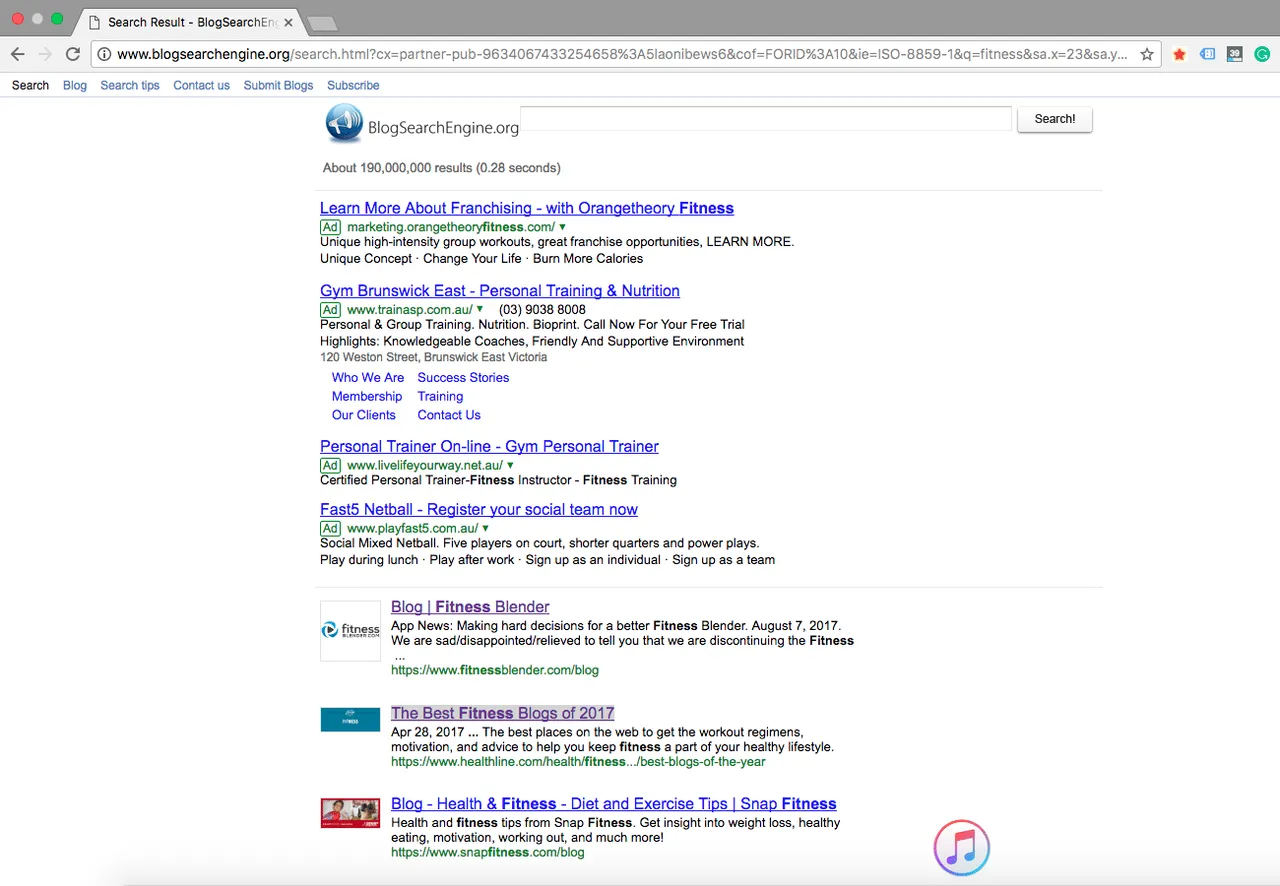Open Fast5 Netball ad link
The width and height of the screenshot is (1280, 886).
click(x=479, y=510)
